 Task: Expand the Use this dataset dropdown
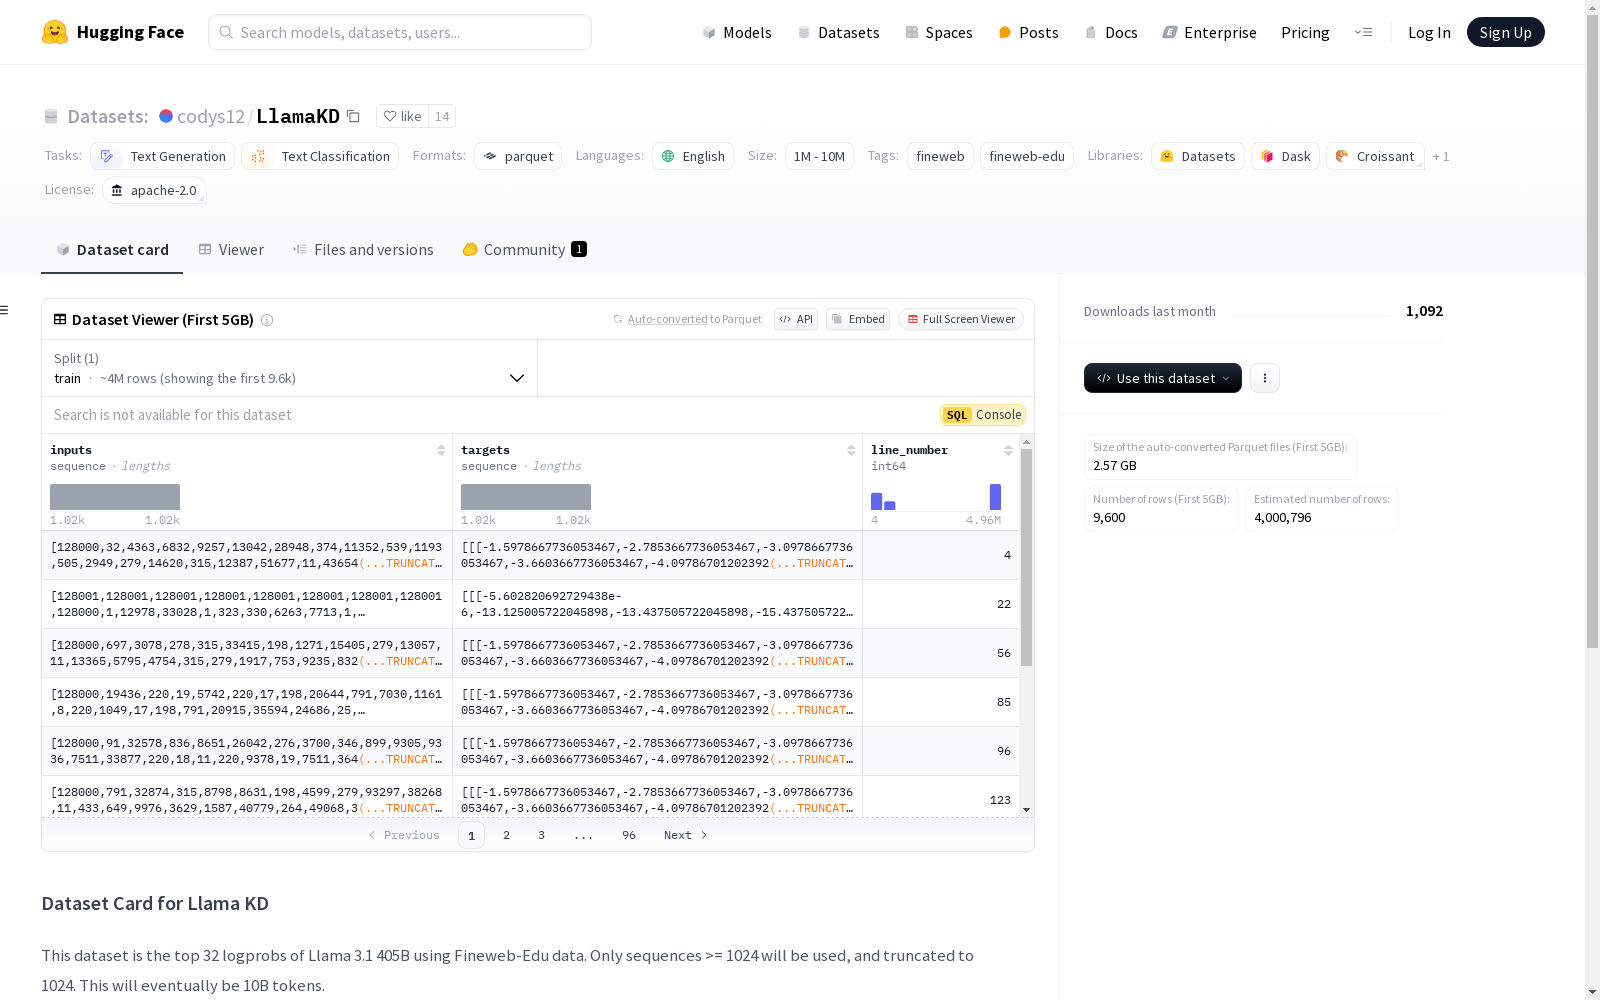point(1163,378)
